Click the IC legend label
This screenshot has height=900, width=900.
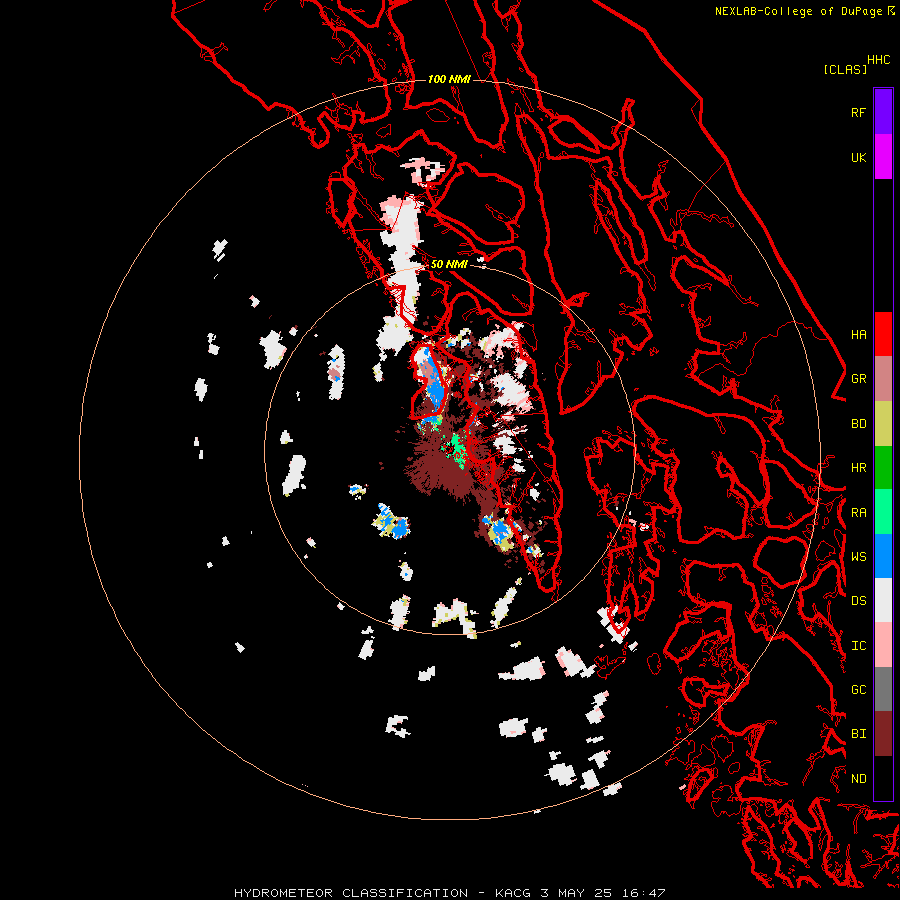coord(858,646)
